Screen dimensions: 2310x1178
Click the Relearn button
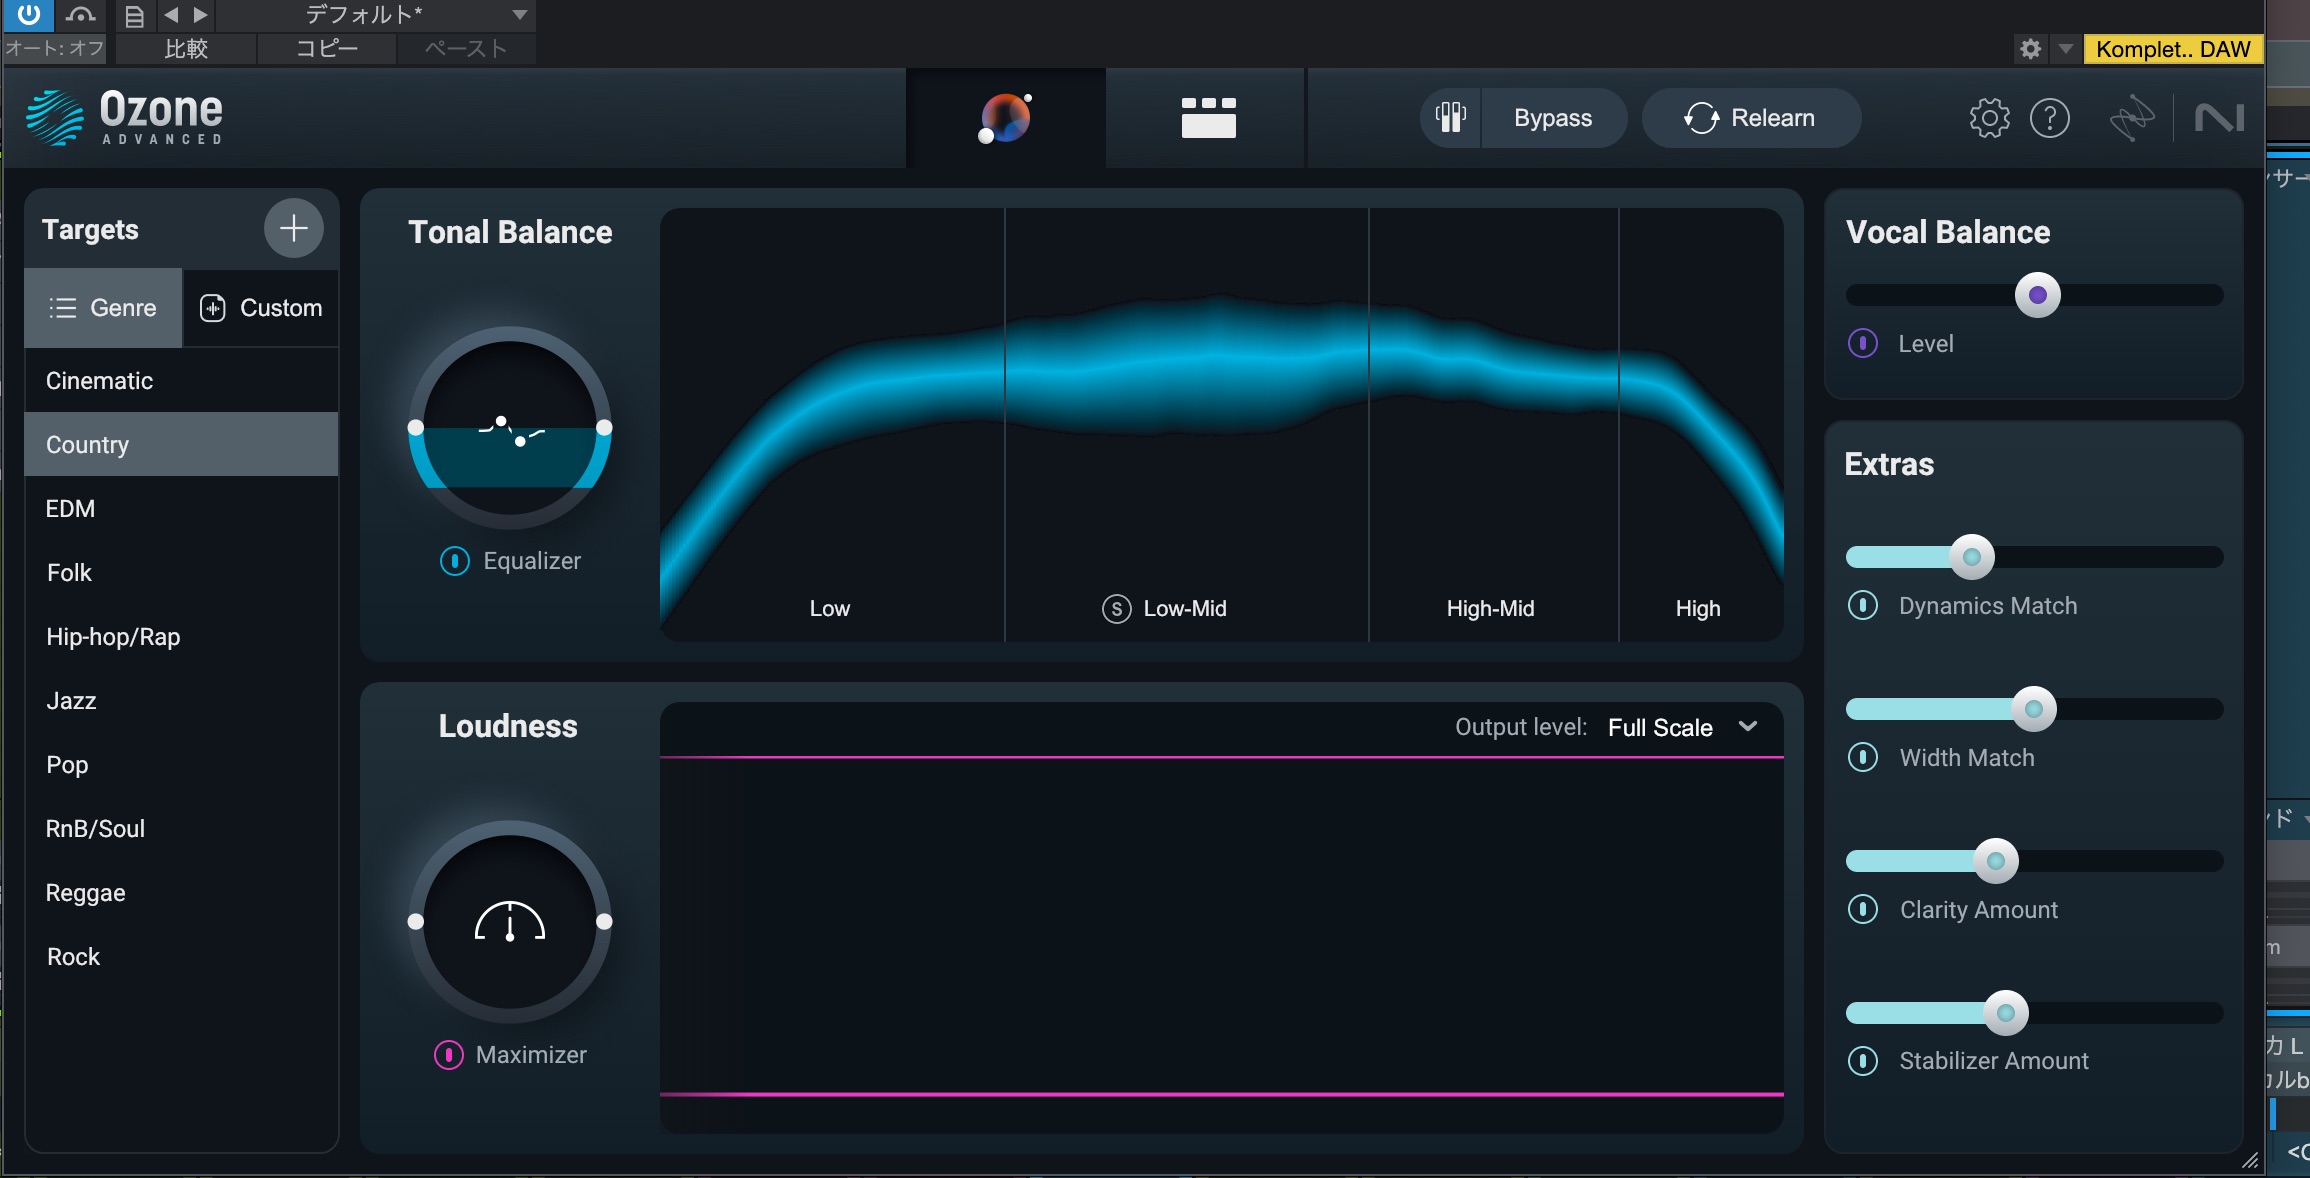click(1751, 118)
